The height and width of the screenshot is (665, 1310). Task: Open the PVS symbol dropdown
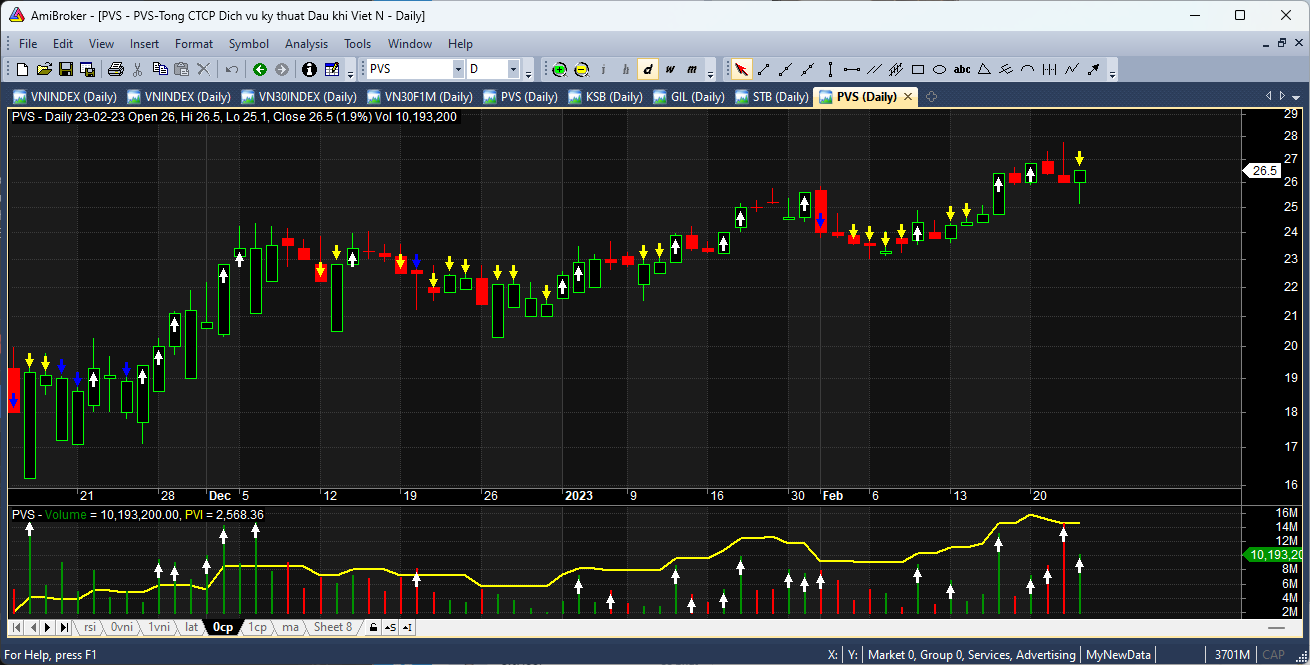coord(458,69)
